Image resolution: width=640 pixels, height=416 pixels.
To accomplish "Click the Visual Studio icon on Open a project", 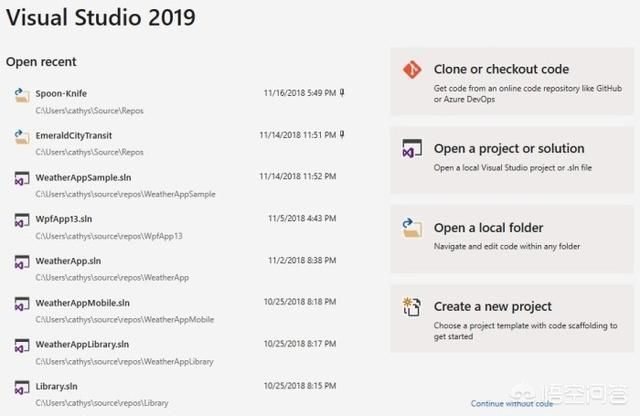I will (x=412, y=149).
